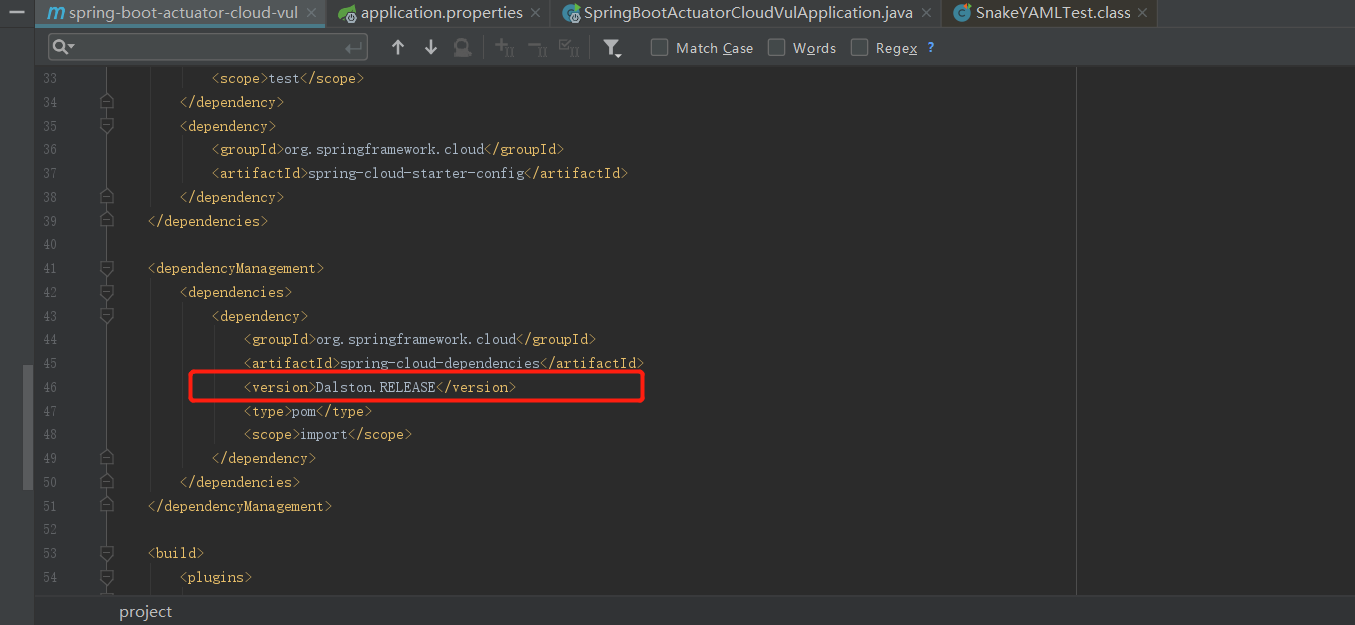The height and width of the screenshot is (625, 1355).
Task: Switch to spring-boot-actuator-cloud-vul tab
Action: 183,13
